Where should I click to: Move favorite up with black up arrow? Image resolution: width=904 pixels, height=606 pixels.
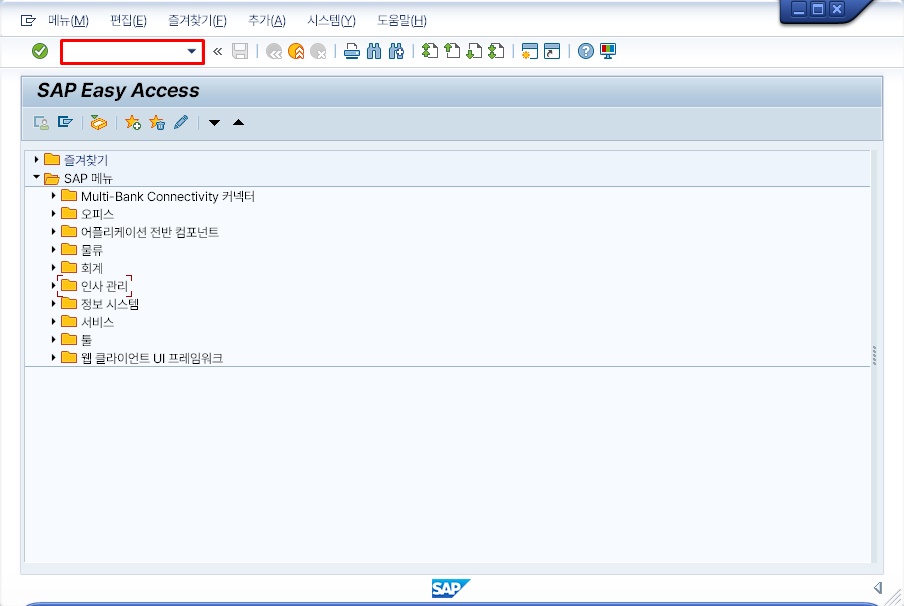click(x=239, y=122)
